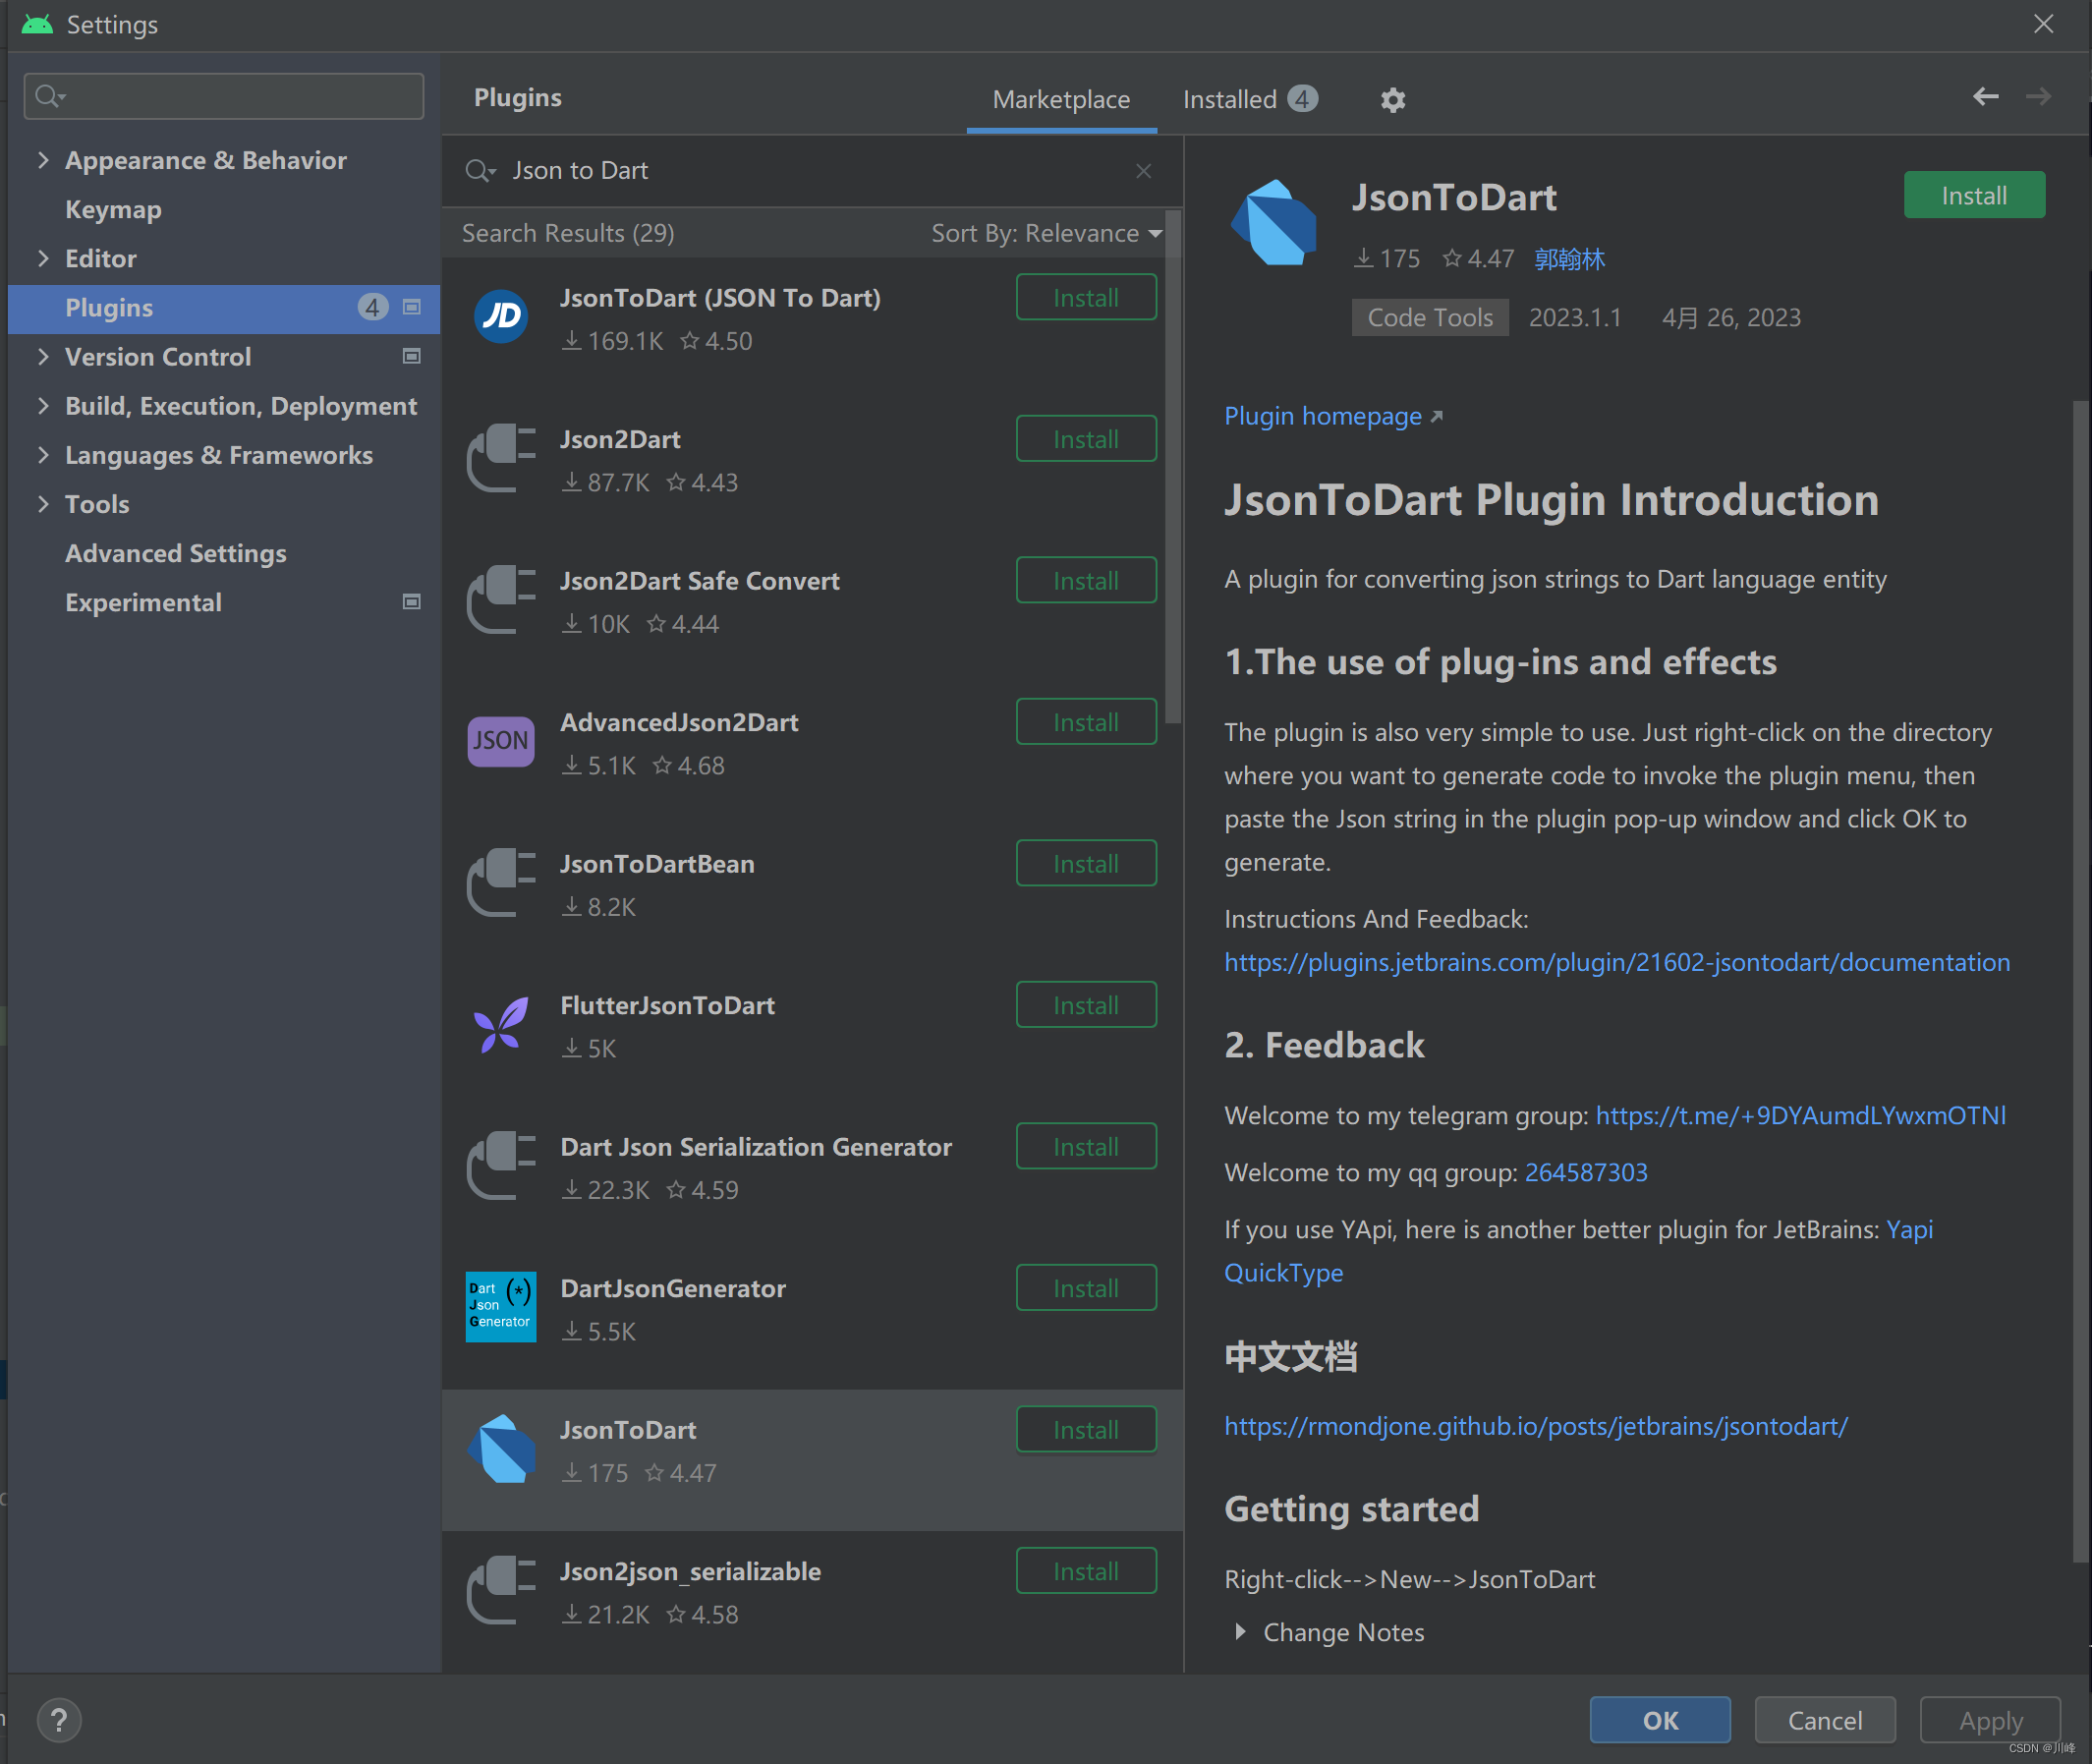The width and height of the screenshot is (2092, 1764).
Task: Expand the Editor settings section
Action: (x=42, y=258)
